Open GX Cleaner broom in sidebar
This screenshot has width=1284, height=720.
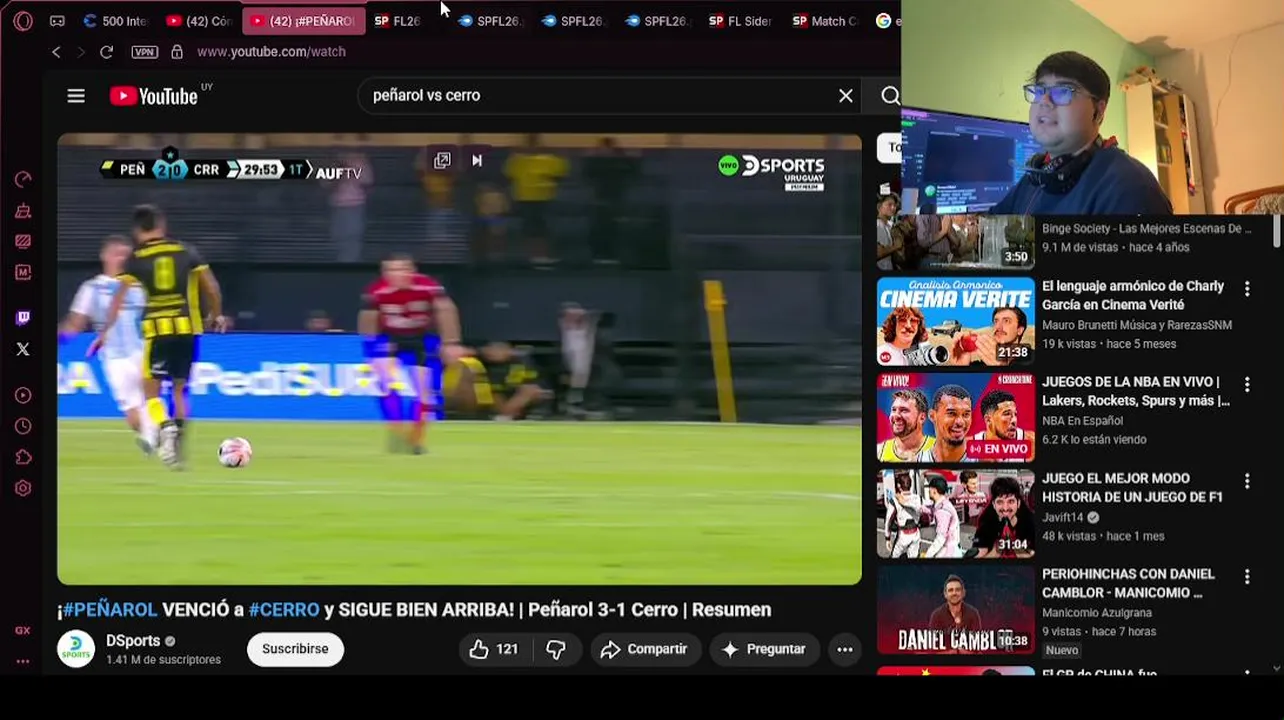click(23, 211)
